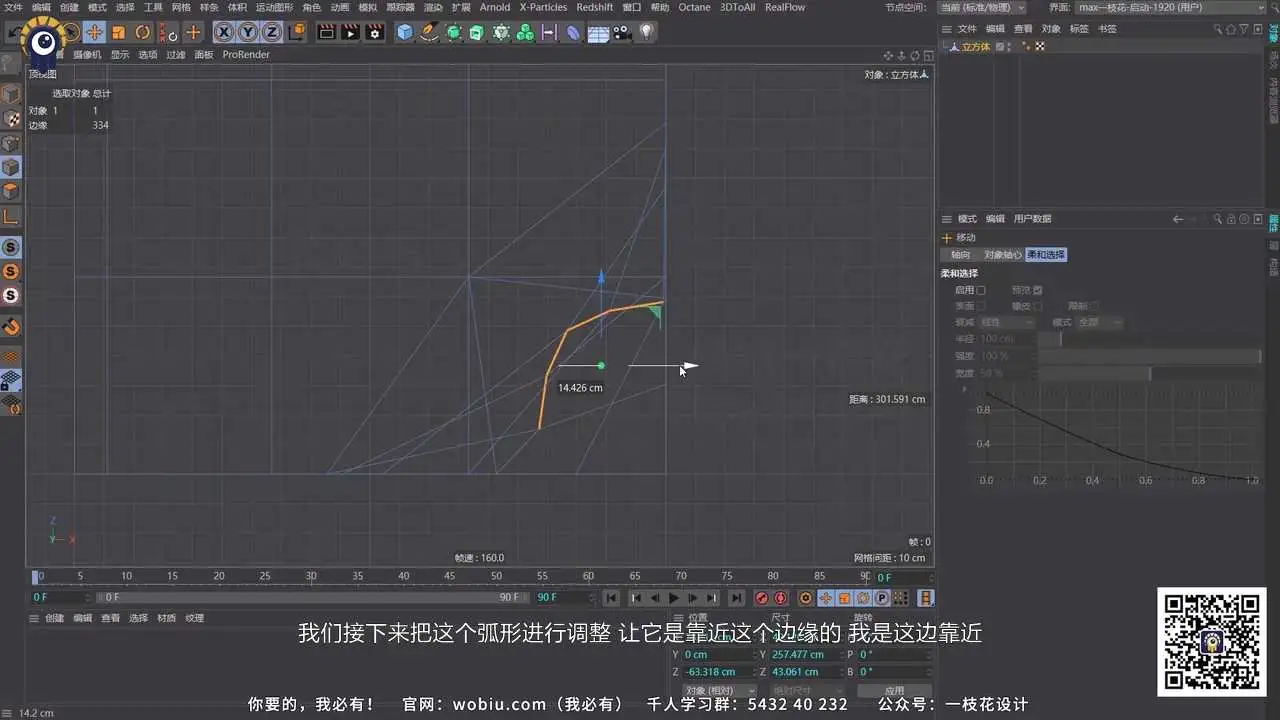This screenshot has height=720, width=1280.
Task: Open the Octane menu
Action: [x=694, y=7]
